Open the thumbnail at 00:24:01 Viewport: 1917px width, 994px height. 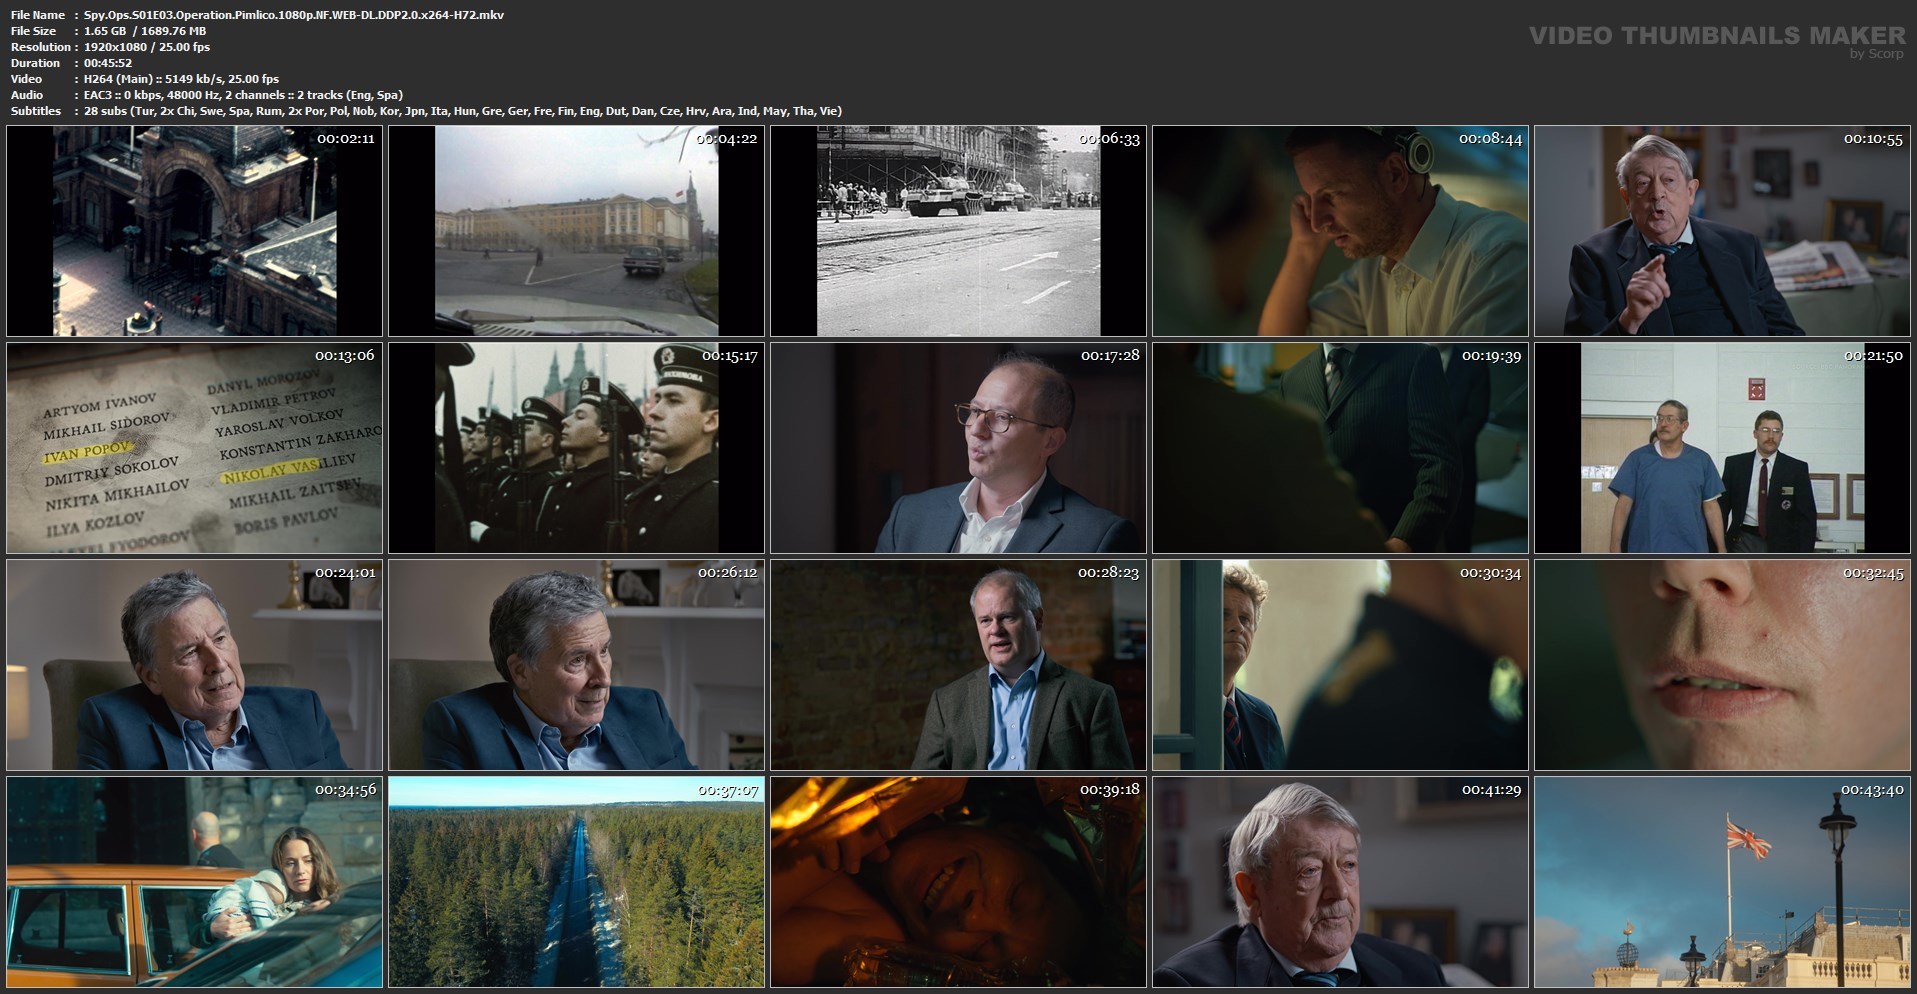pyautogui.click(x=194, y=665)
